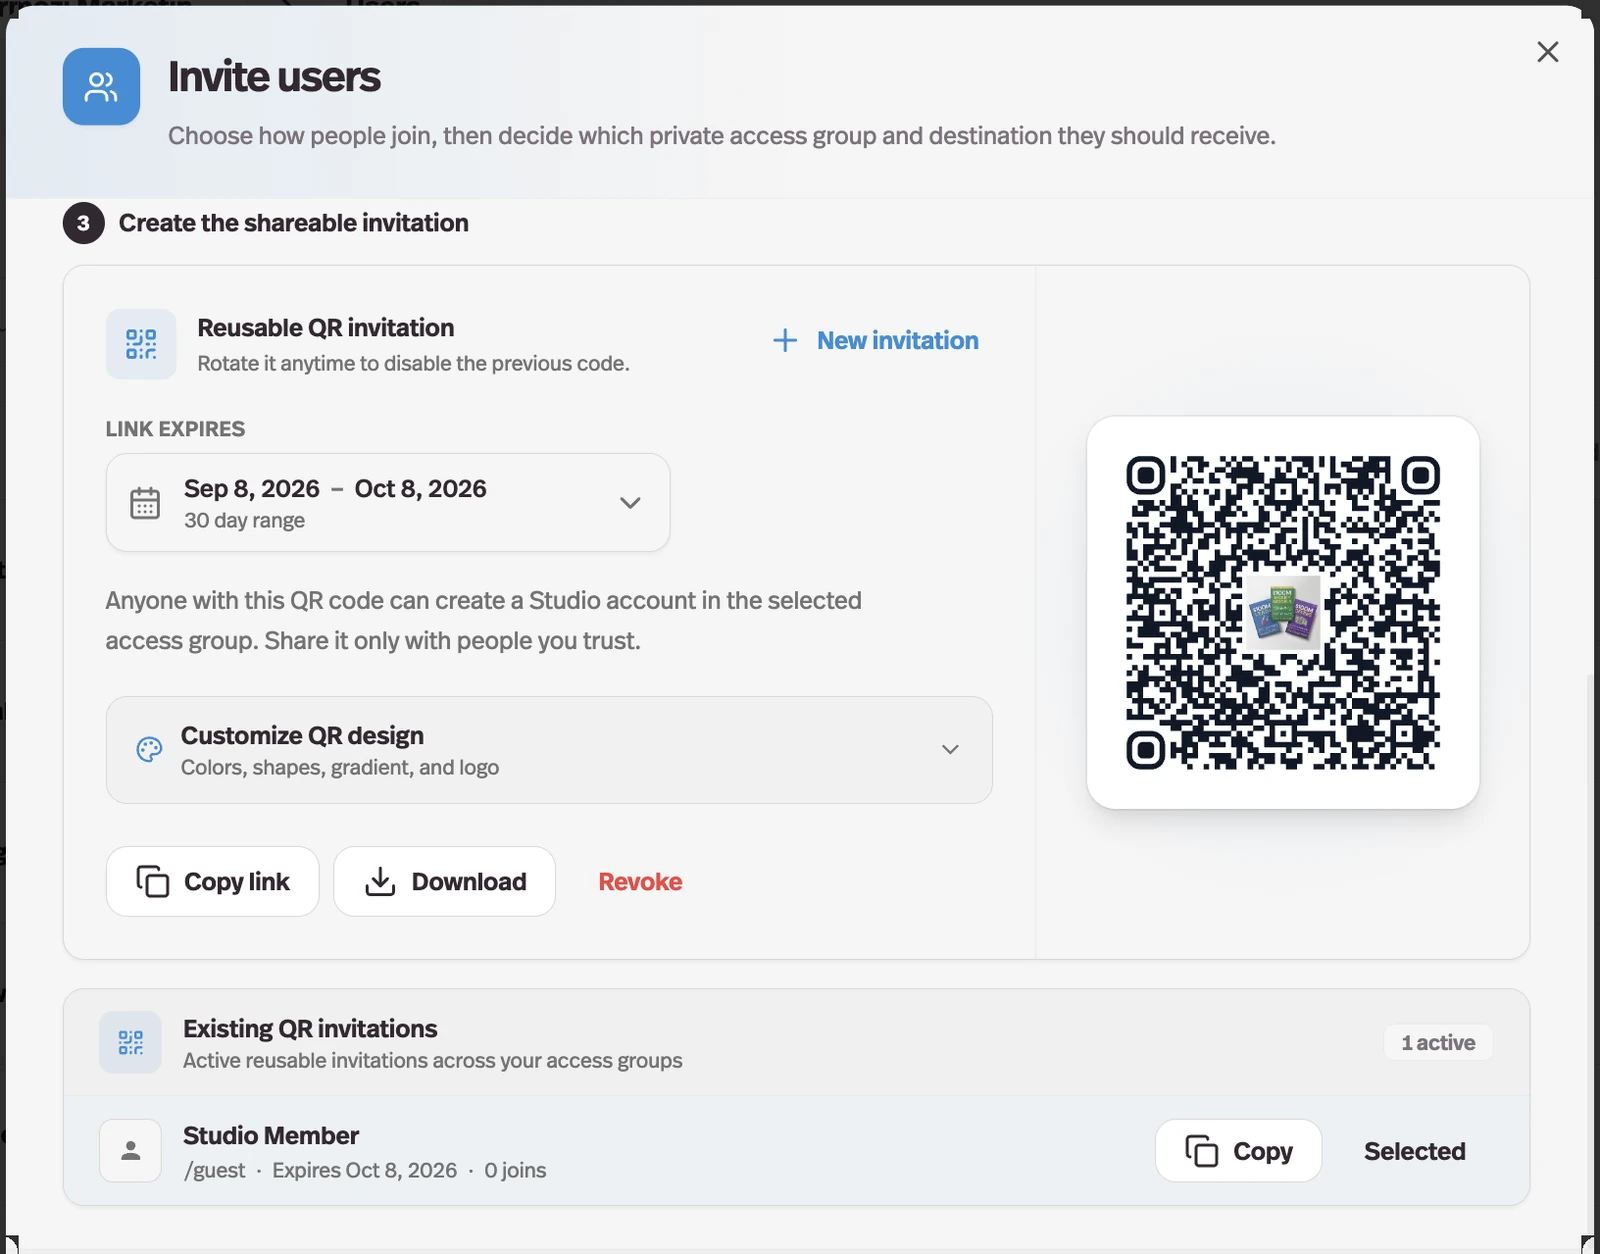The image size is (1600, 1254).
Task: Copy the Studio Member invitation
Action: point(1238,1151)
